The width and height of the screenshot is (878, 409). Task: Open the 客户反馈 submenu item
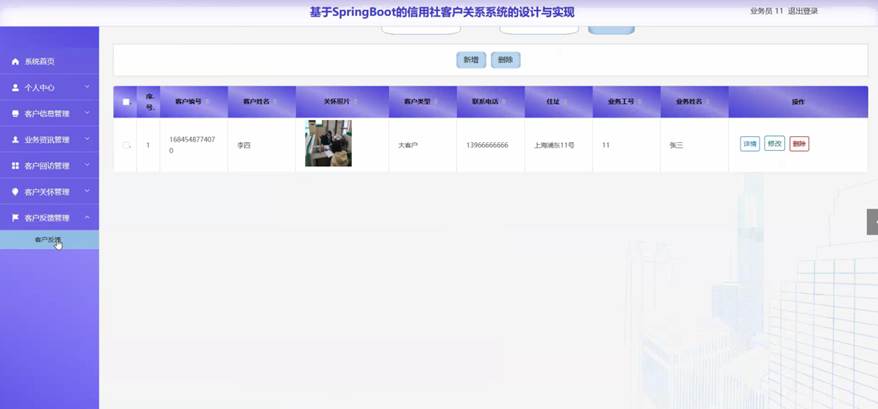coord(49,240)
